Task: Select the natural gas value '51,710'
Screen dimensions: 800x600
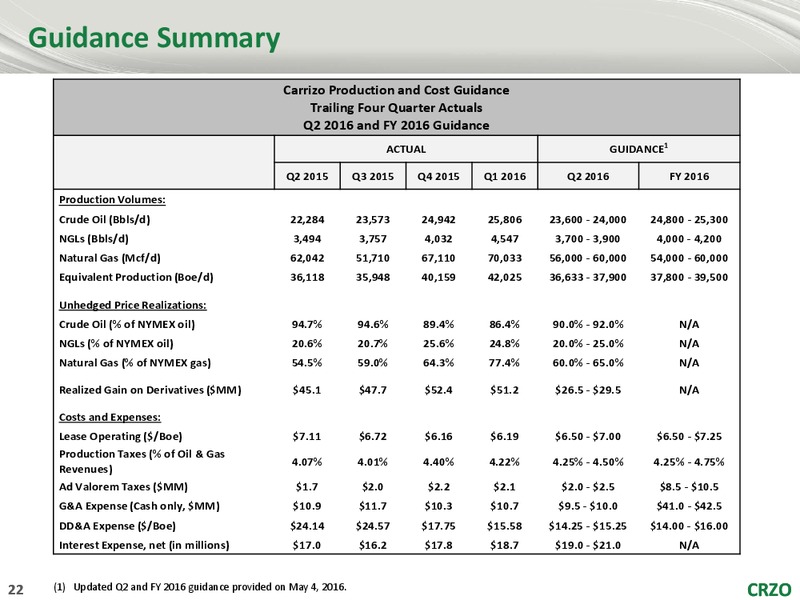Action: (372, 259)
